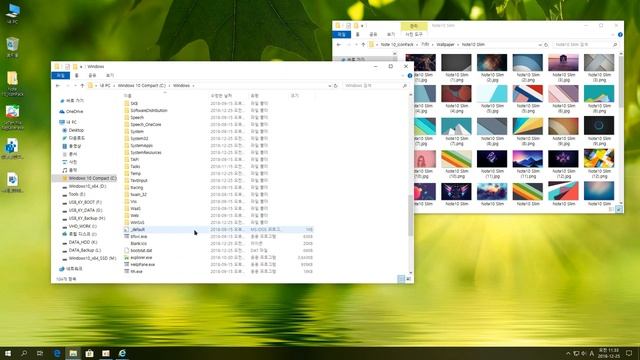Viewport: 640px width, 360px height.
Task: Open Task View from the taskbar
Action: click(x=40, y=353)
